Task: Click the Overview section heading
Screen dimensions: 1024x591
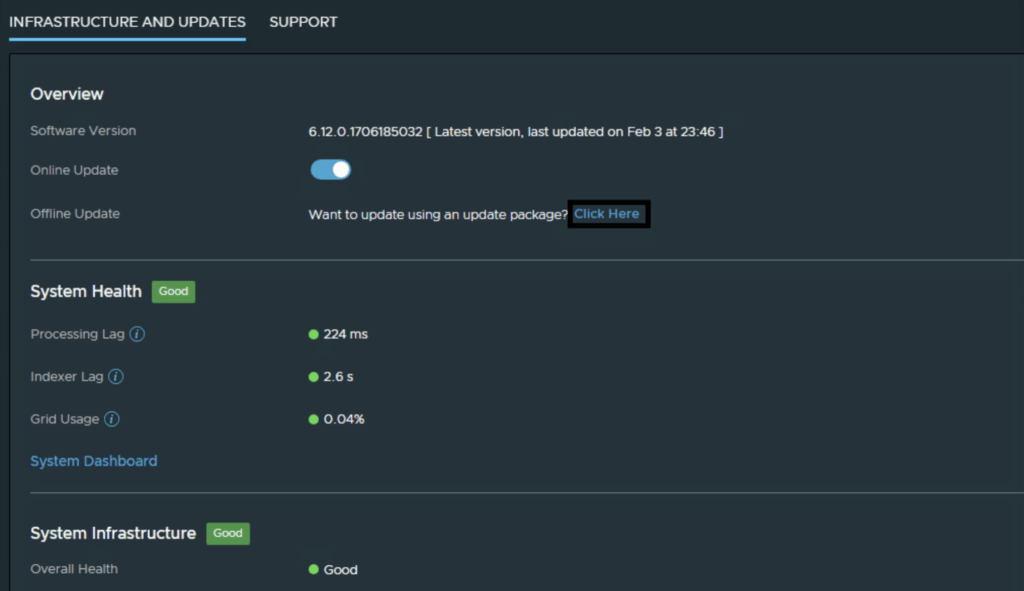Action: click(67, 94)
